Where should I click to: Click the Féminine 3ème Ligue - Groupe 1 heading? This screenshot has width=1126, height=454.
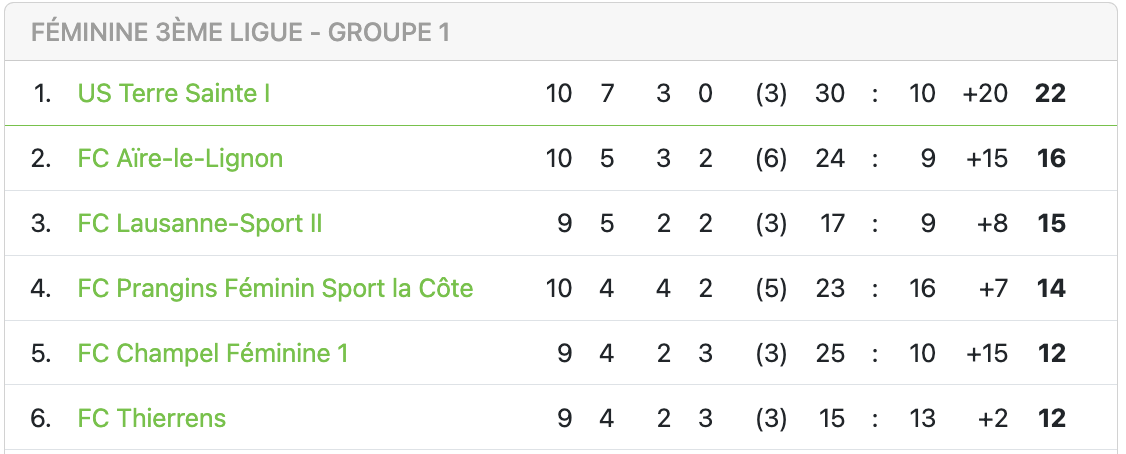point(240,33)
